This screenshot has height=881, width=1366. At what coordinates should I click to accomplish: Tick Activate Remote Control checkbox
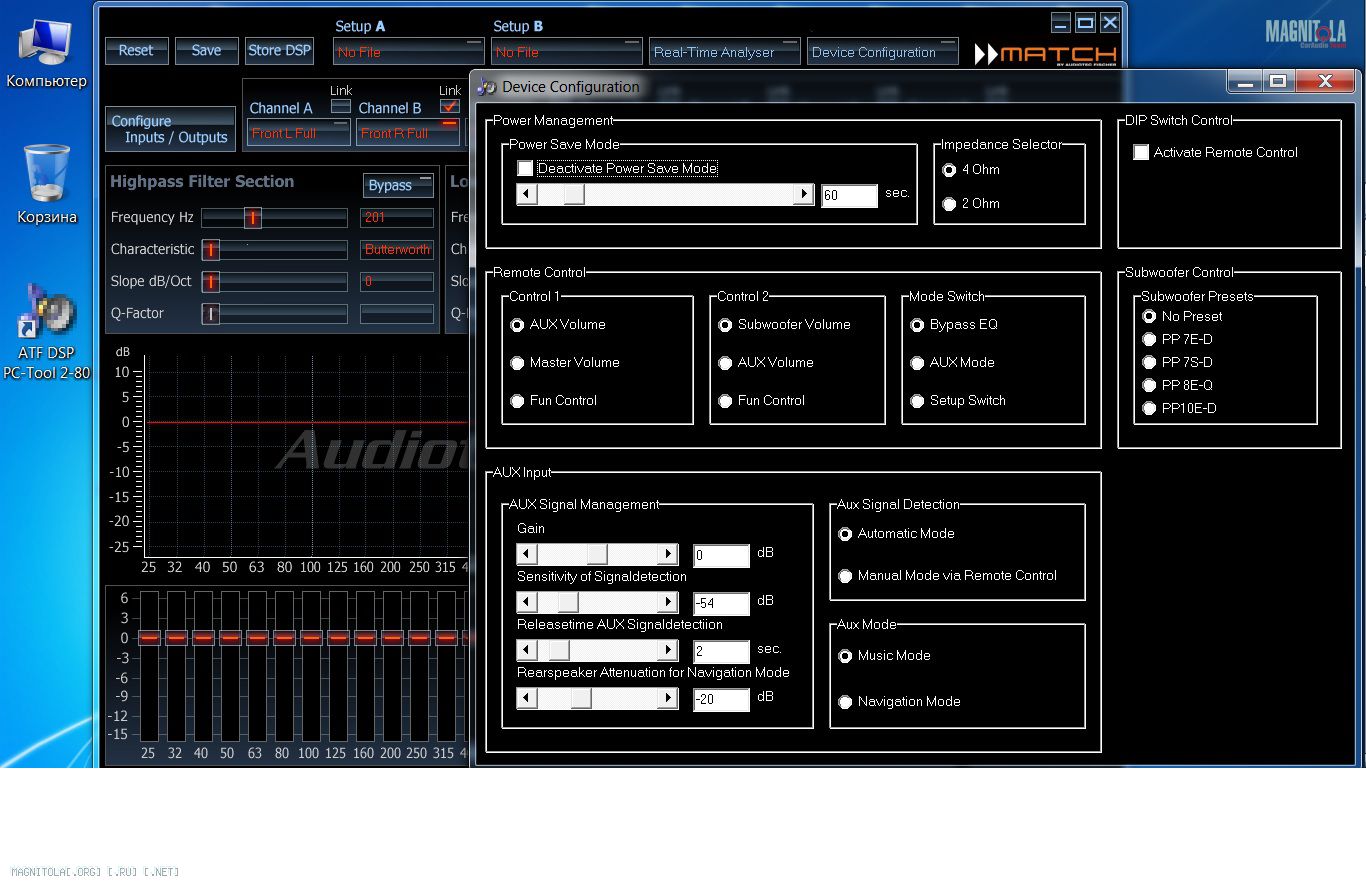point(1141,152)
